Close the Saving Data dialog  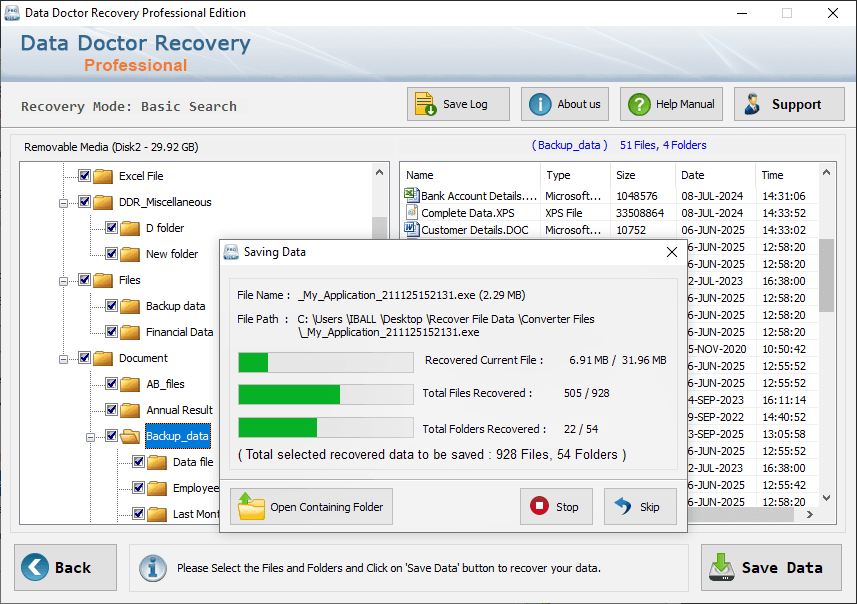(672, 252)
